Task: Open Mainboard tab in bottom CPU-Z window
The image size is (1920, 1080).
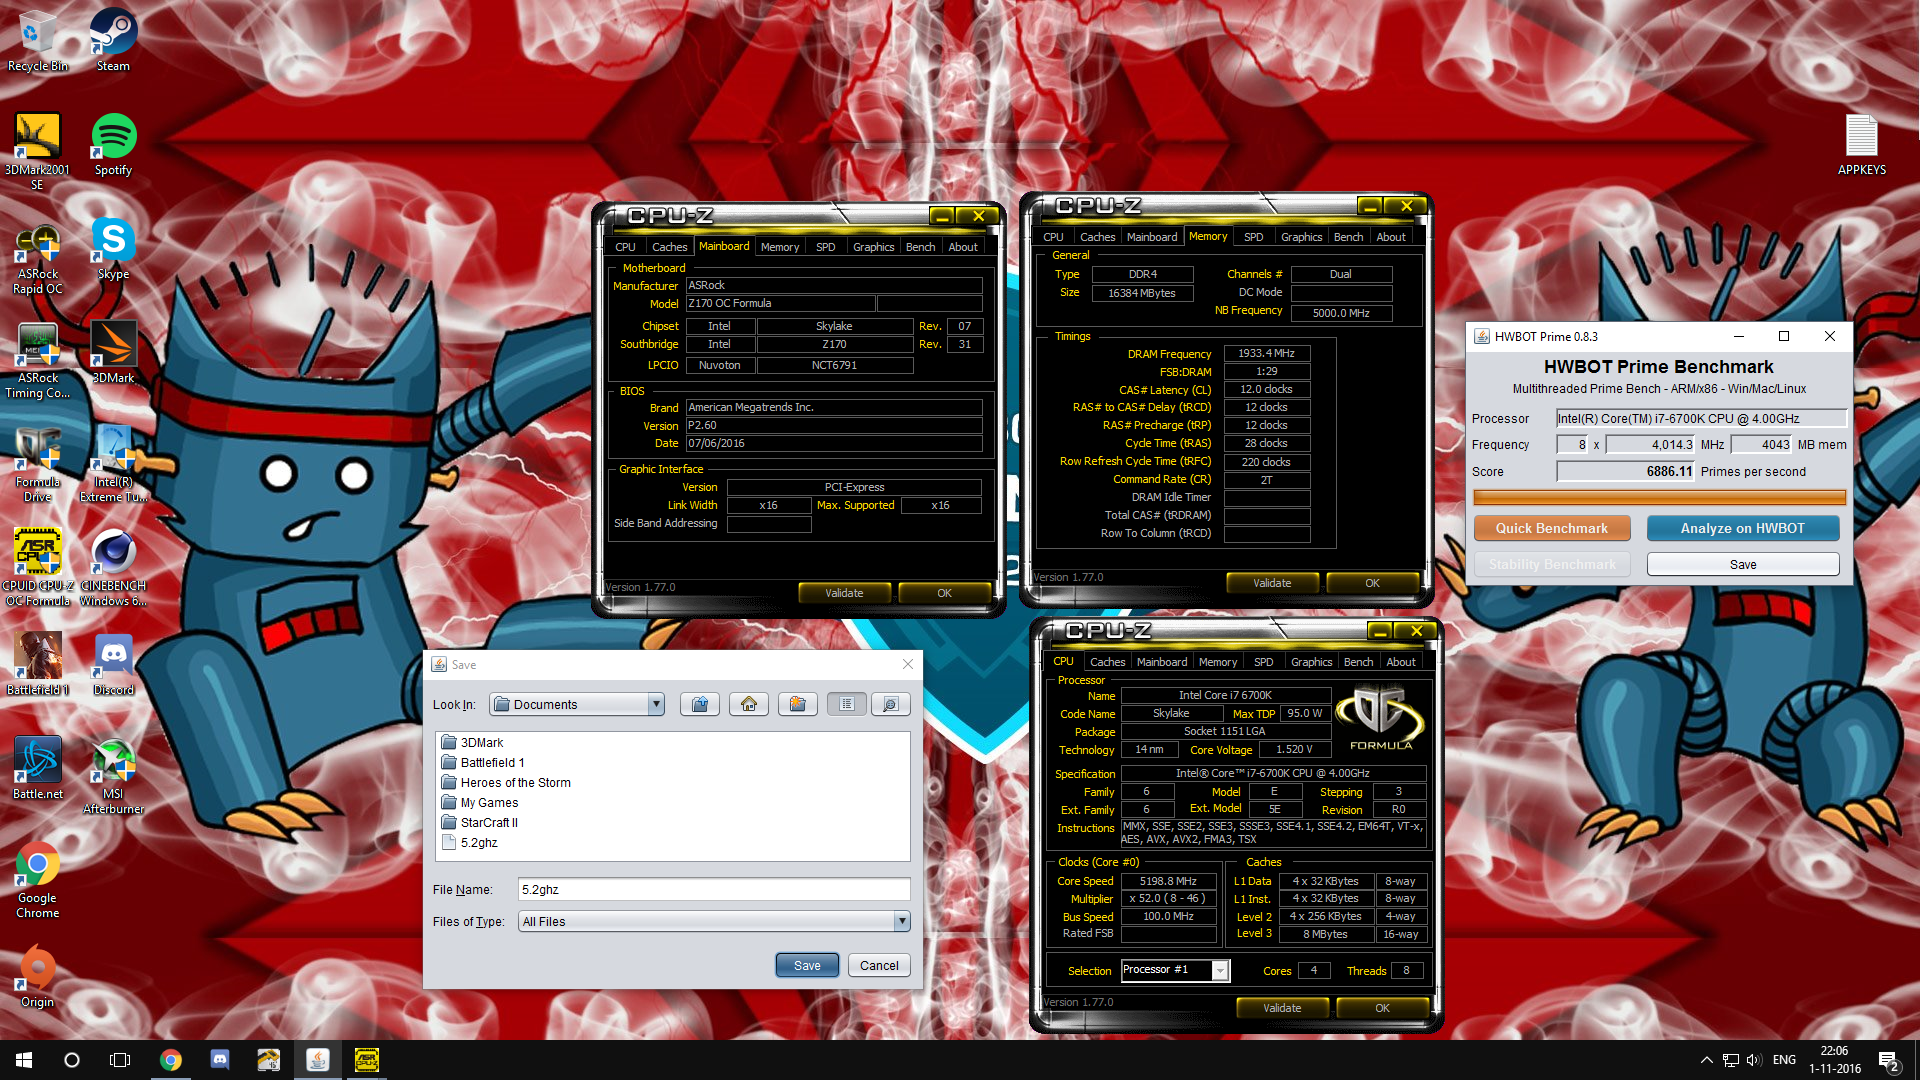Action: click(1162, 662)
